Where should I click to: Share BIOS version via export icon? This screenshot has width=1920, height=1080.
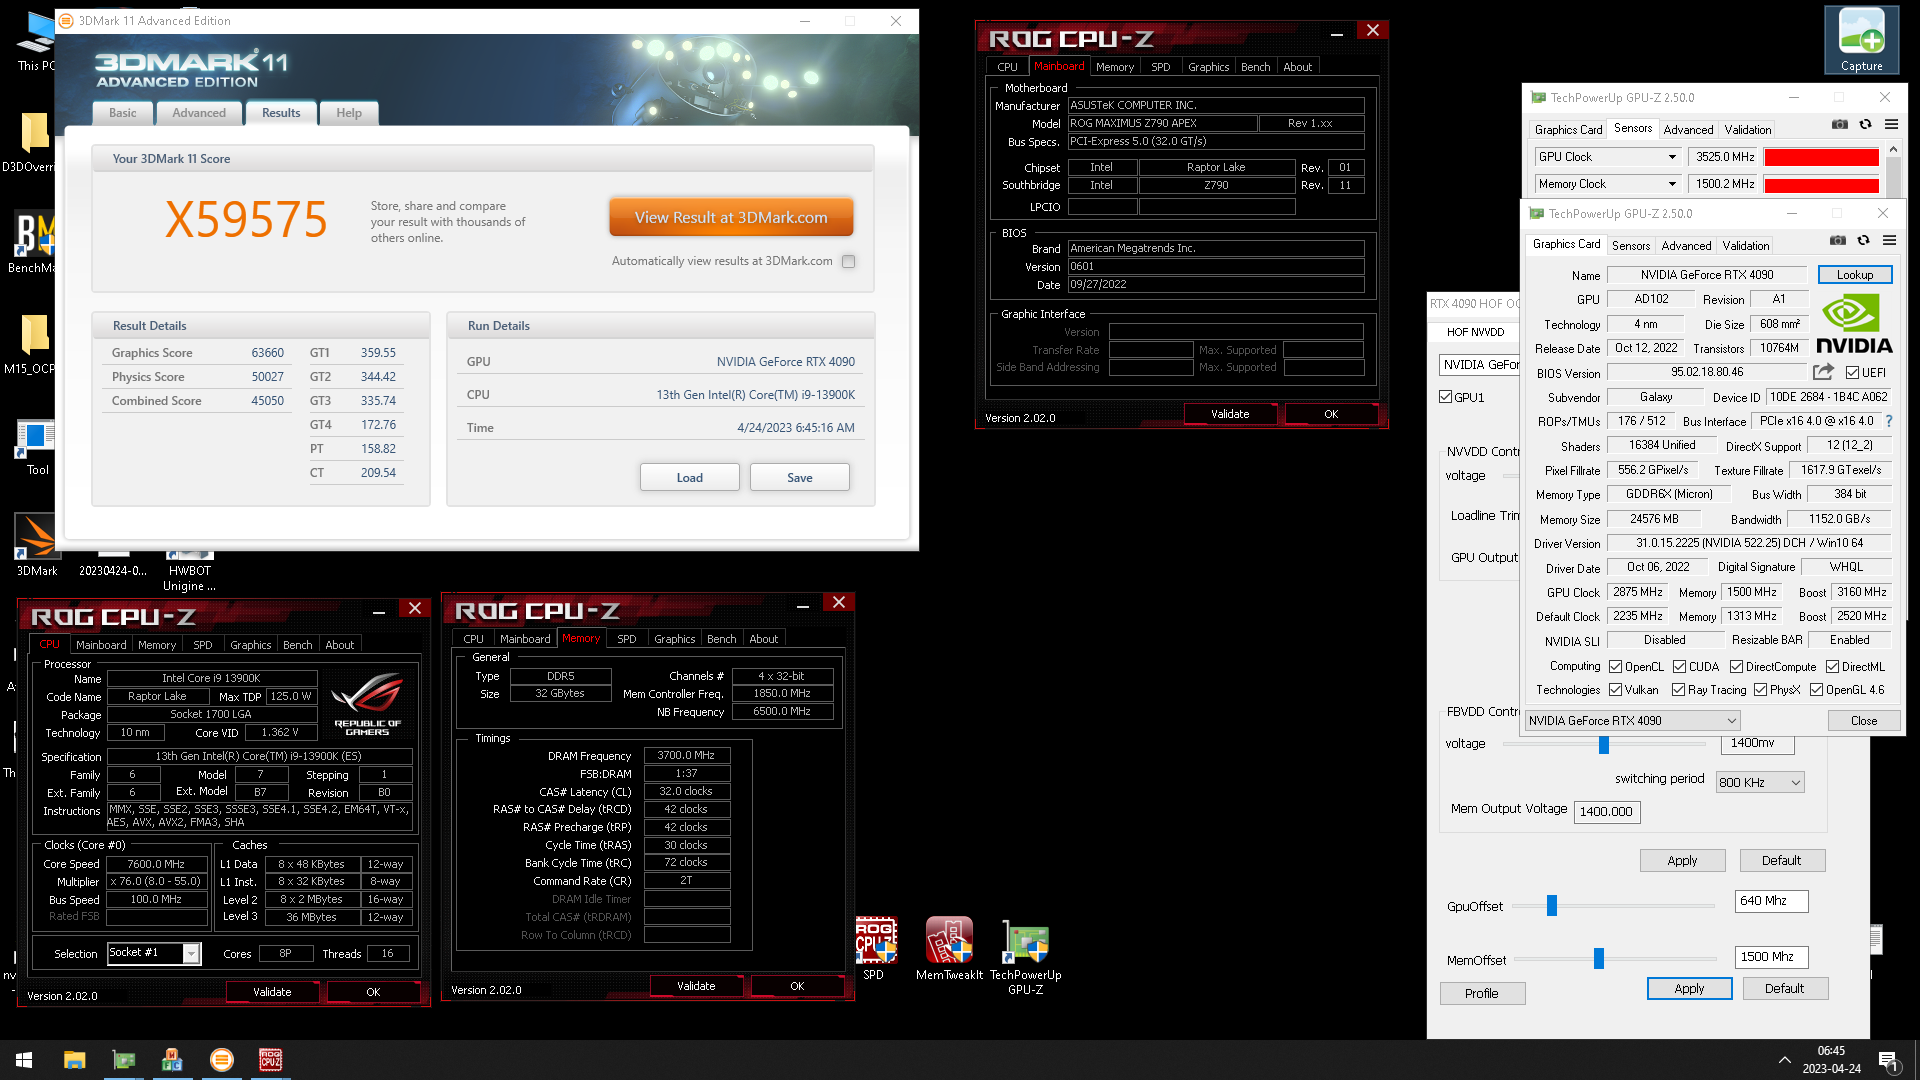click(1823, 372)
